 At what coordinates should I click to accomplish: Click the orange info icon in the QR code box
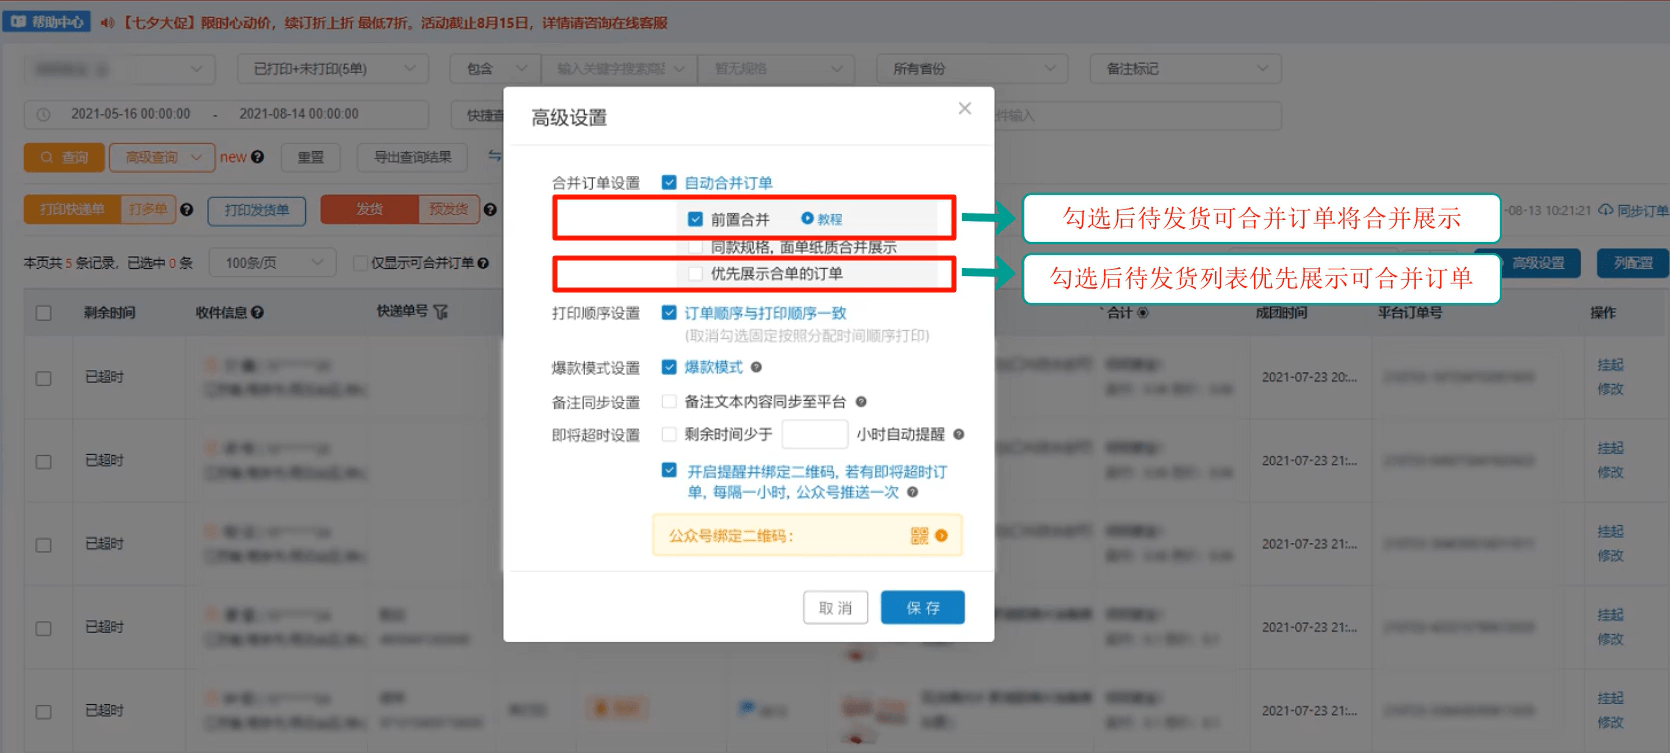pyautogui.click(x=941, y=536)
